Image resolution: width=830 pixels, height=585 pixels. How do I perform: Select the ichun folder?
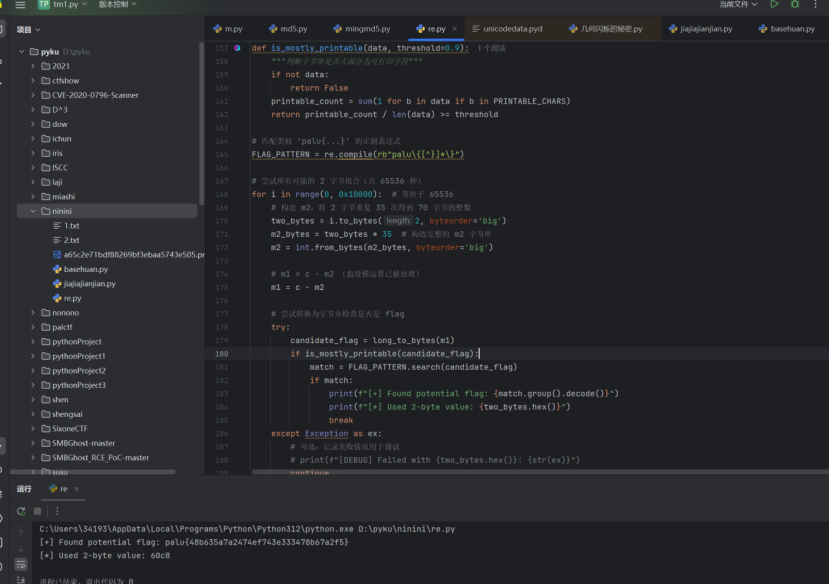56,139
